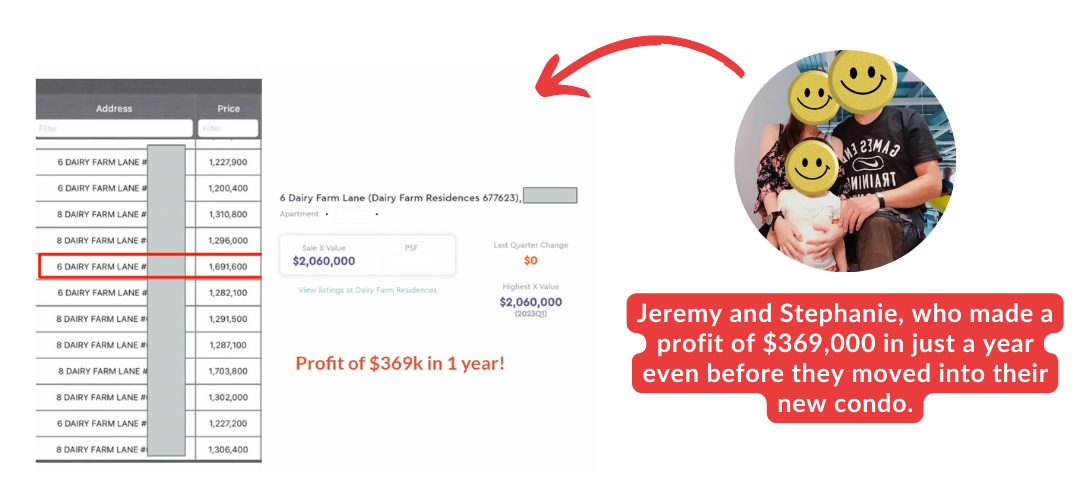Click the highlighted 1,691,600 price row
The width and height of the screenshot is (1080, 500).
pyautogui.click(x=150, y=267)
